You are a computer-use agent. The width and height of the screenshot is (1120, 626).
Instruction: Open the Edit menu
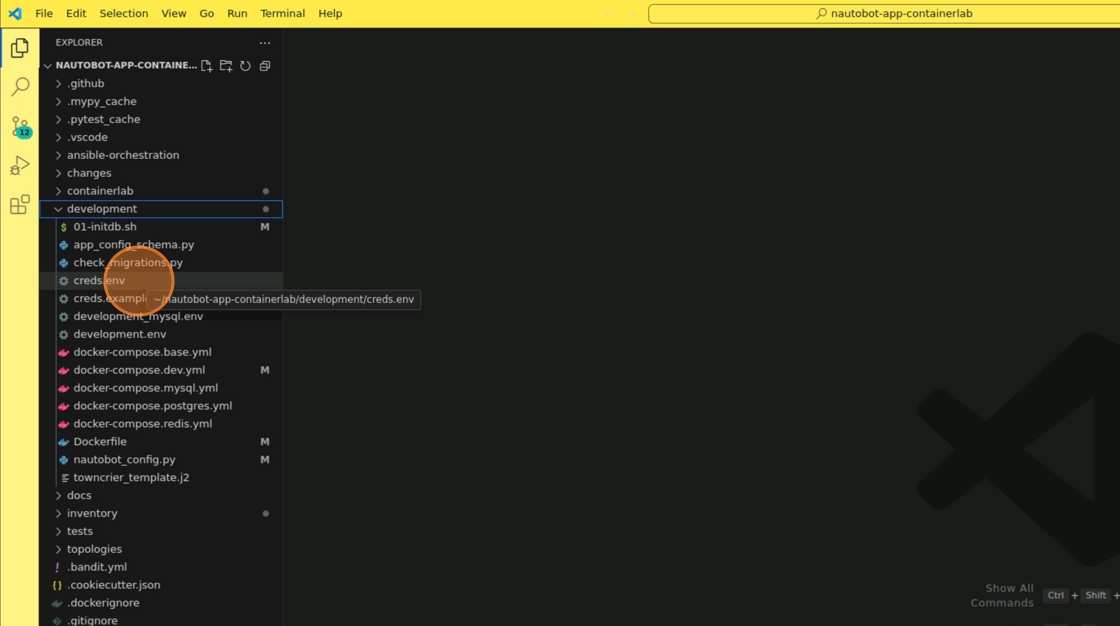point(76,14)
